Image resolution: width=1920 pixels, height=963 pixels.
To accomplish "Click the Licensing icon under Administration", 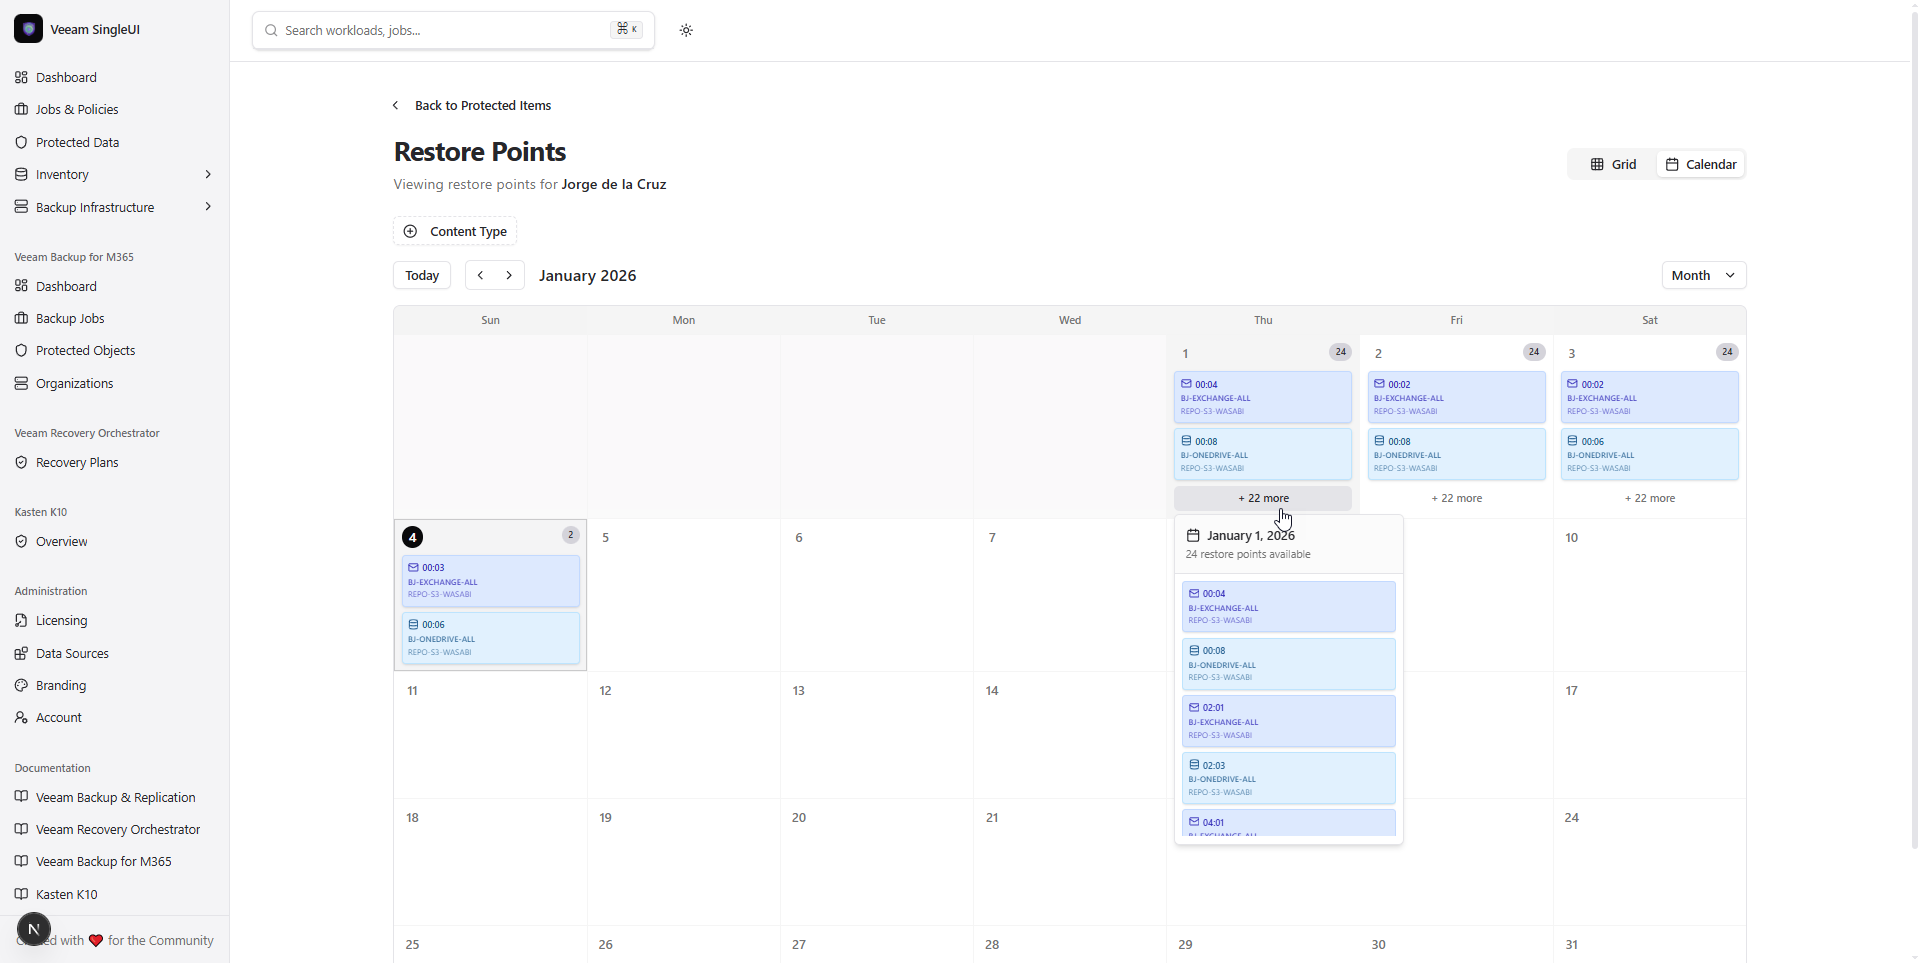I will 21,620.
